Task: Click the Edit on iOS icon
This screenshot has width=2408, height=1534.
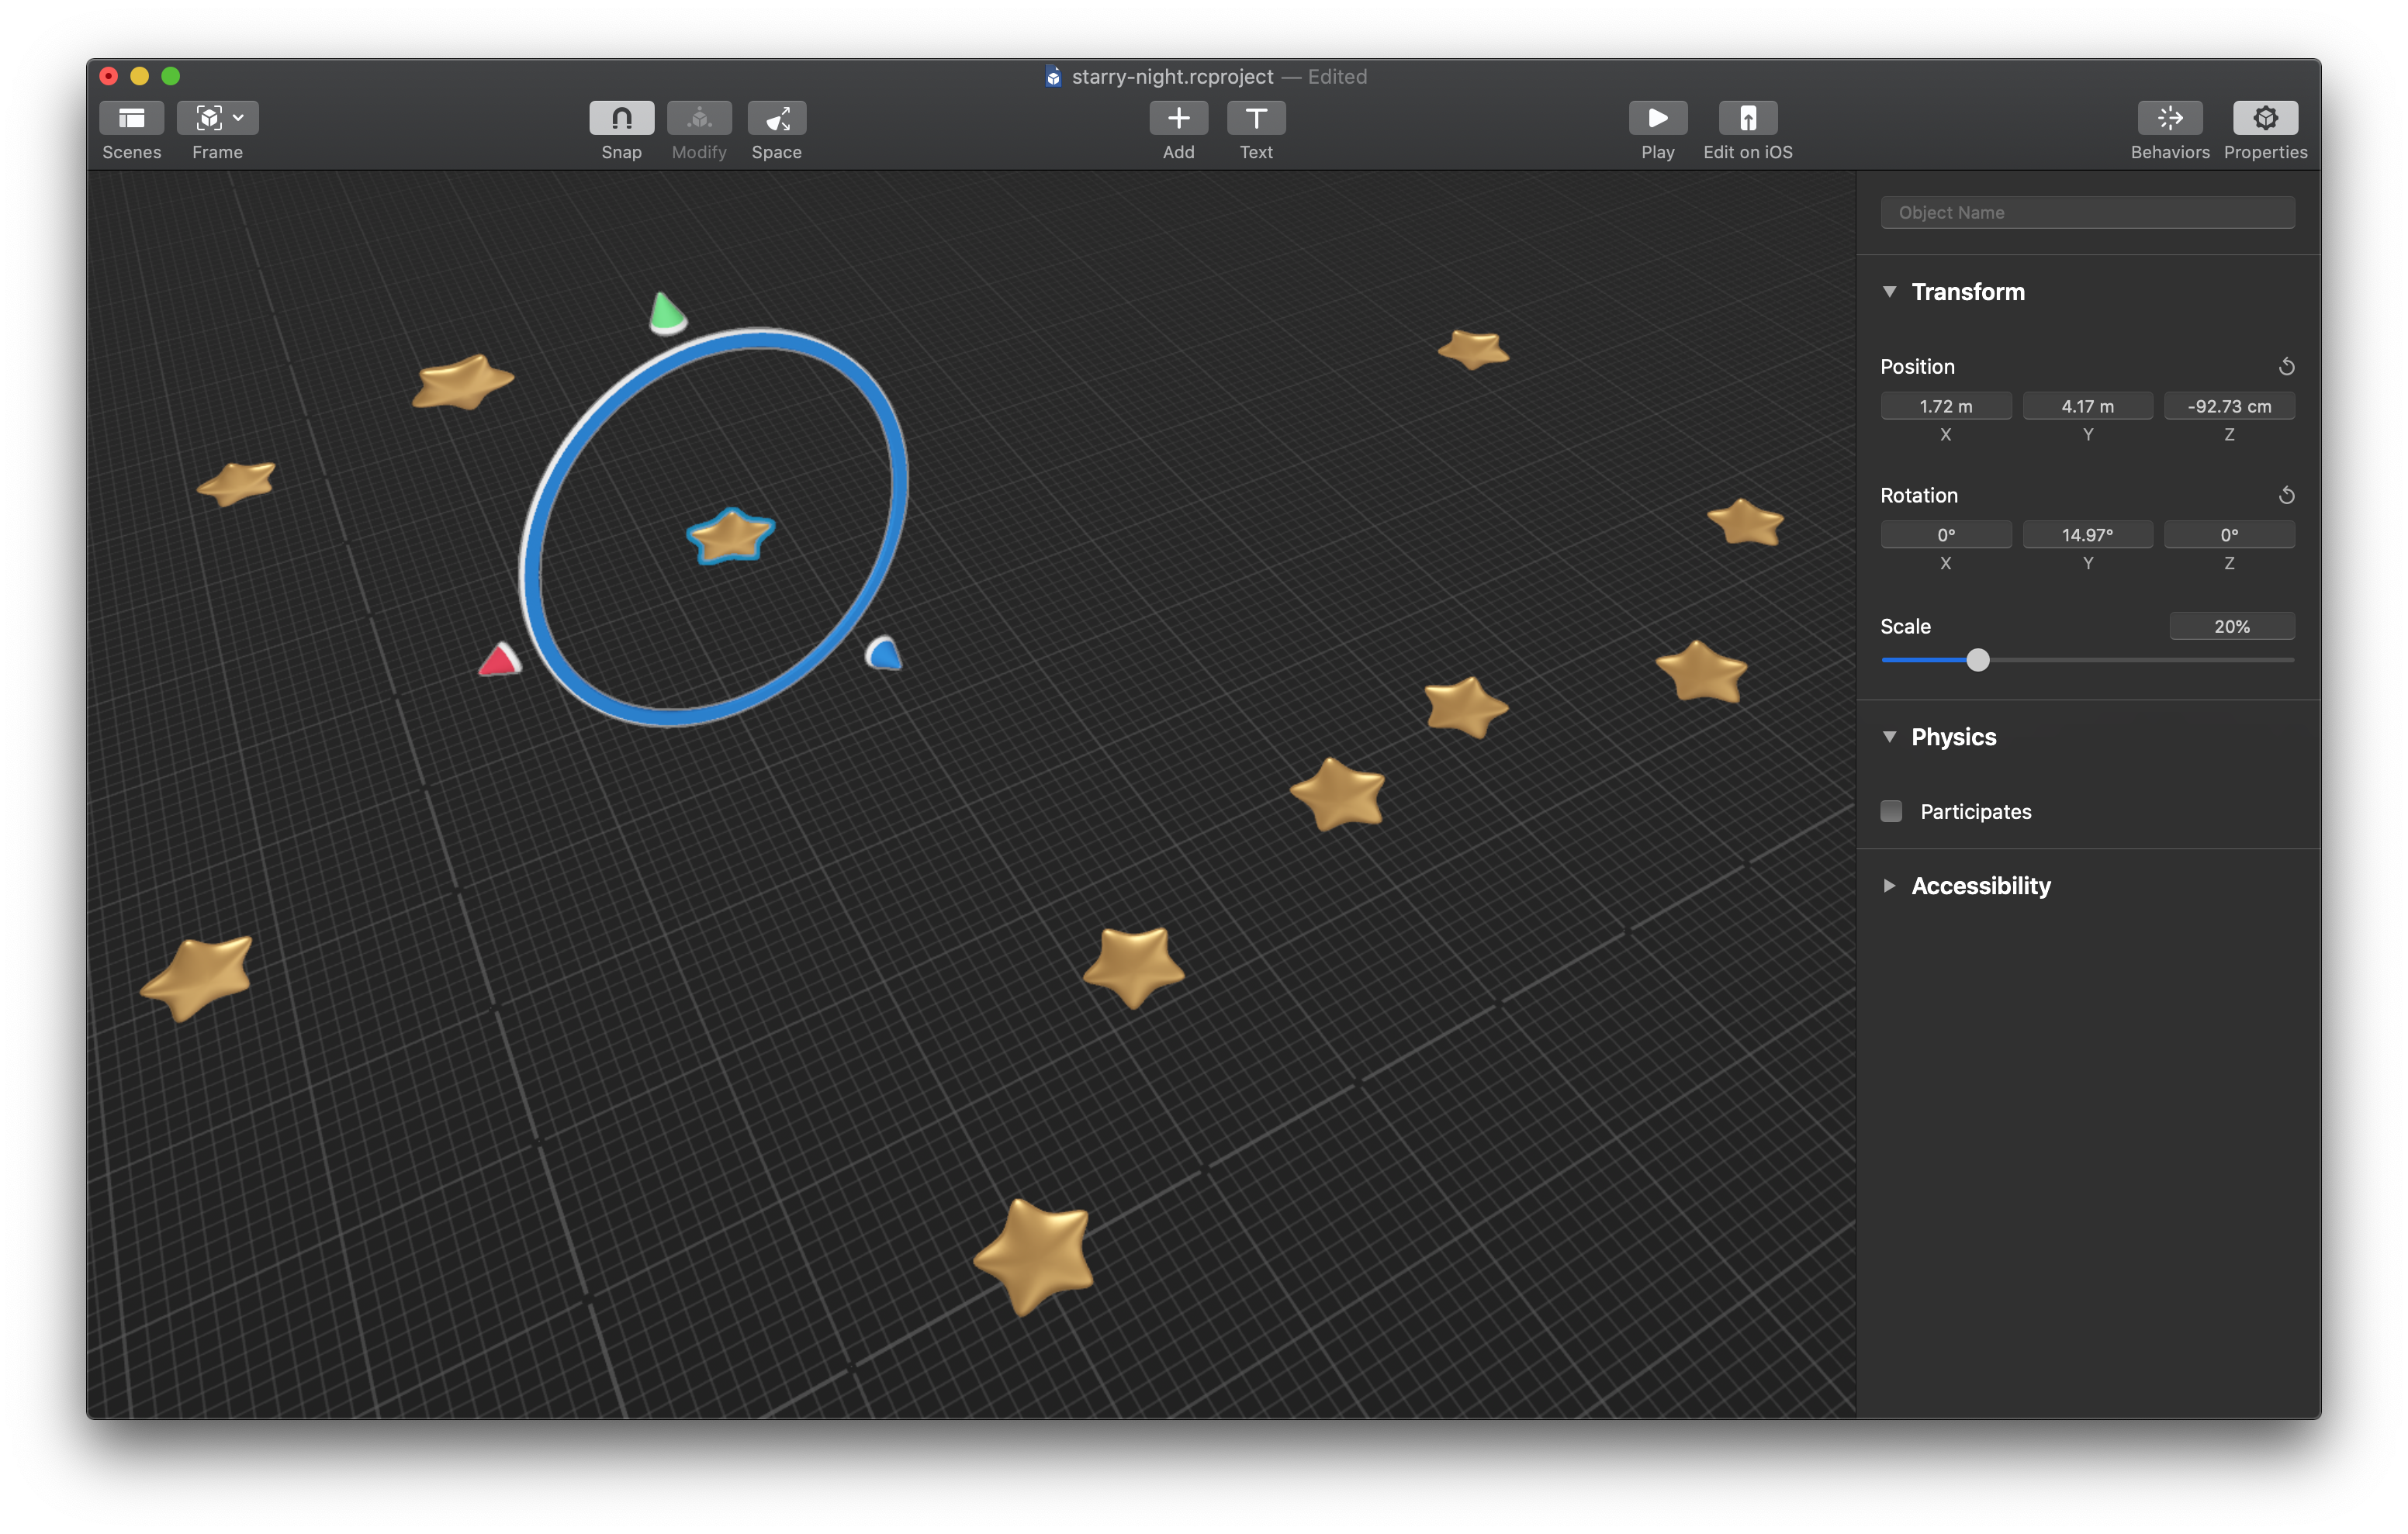Action: (x=1748, y=118)
